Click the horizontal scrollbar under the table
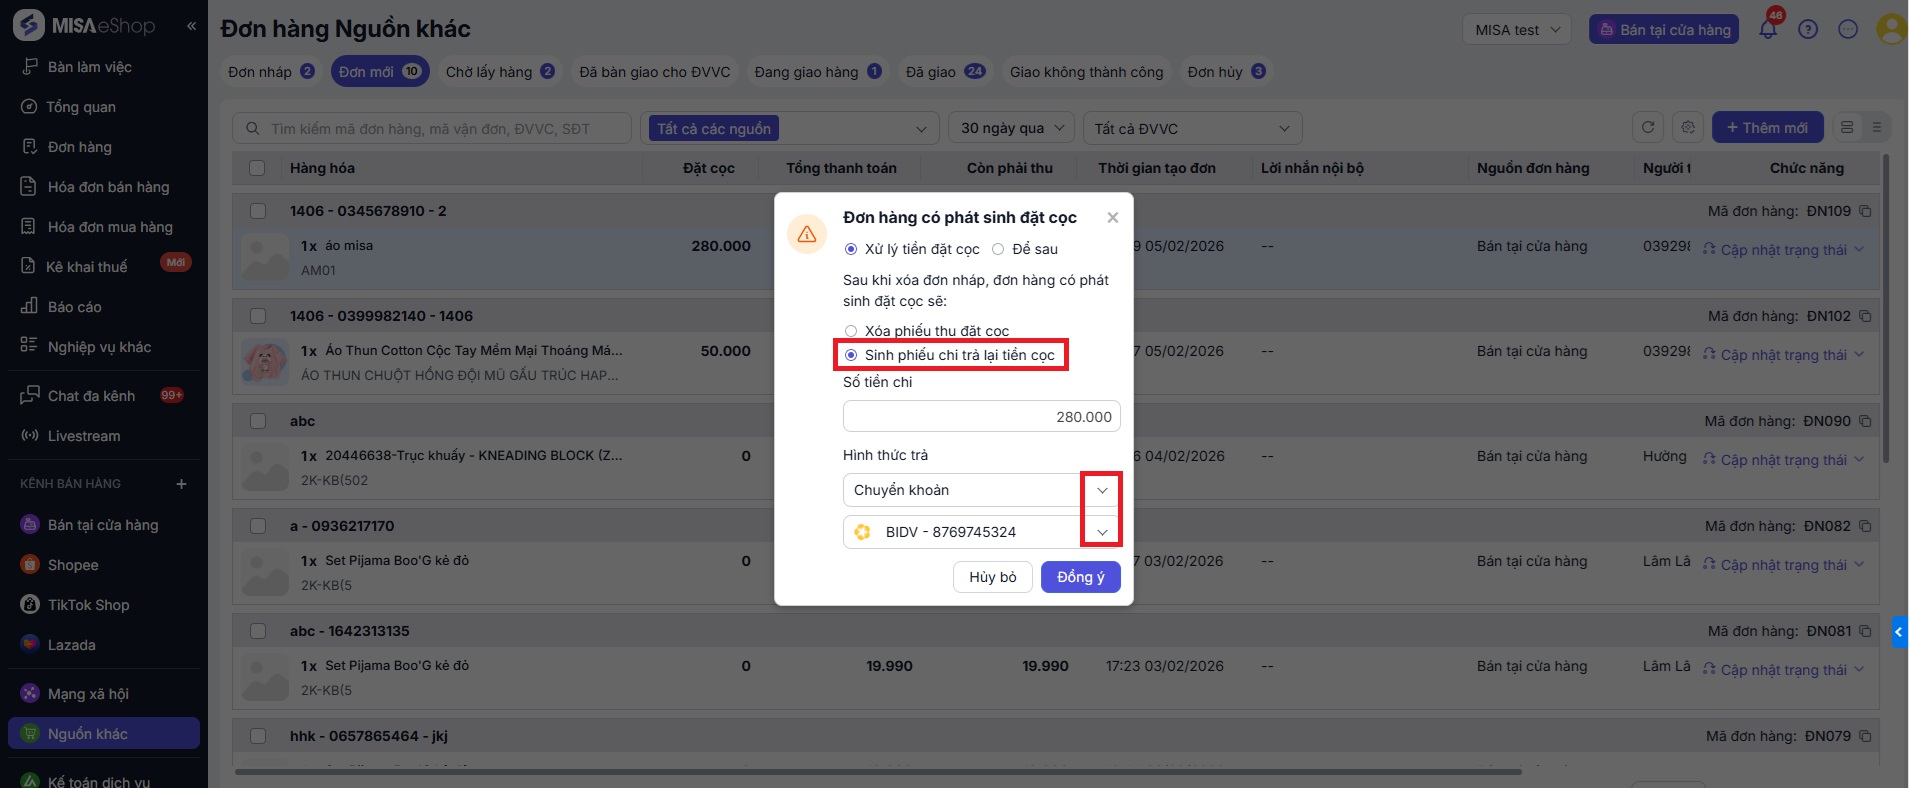The width and height of the screenshot is (1909, 788). tap(877, 772)
